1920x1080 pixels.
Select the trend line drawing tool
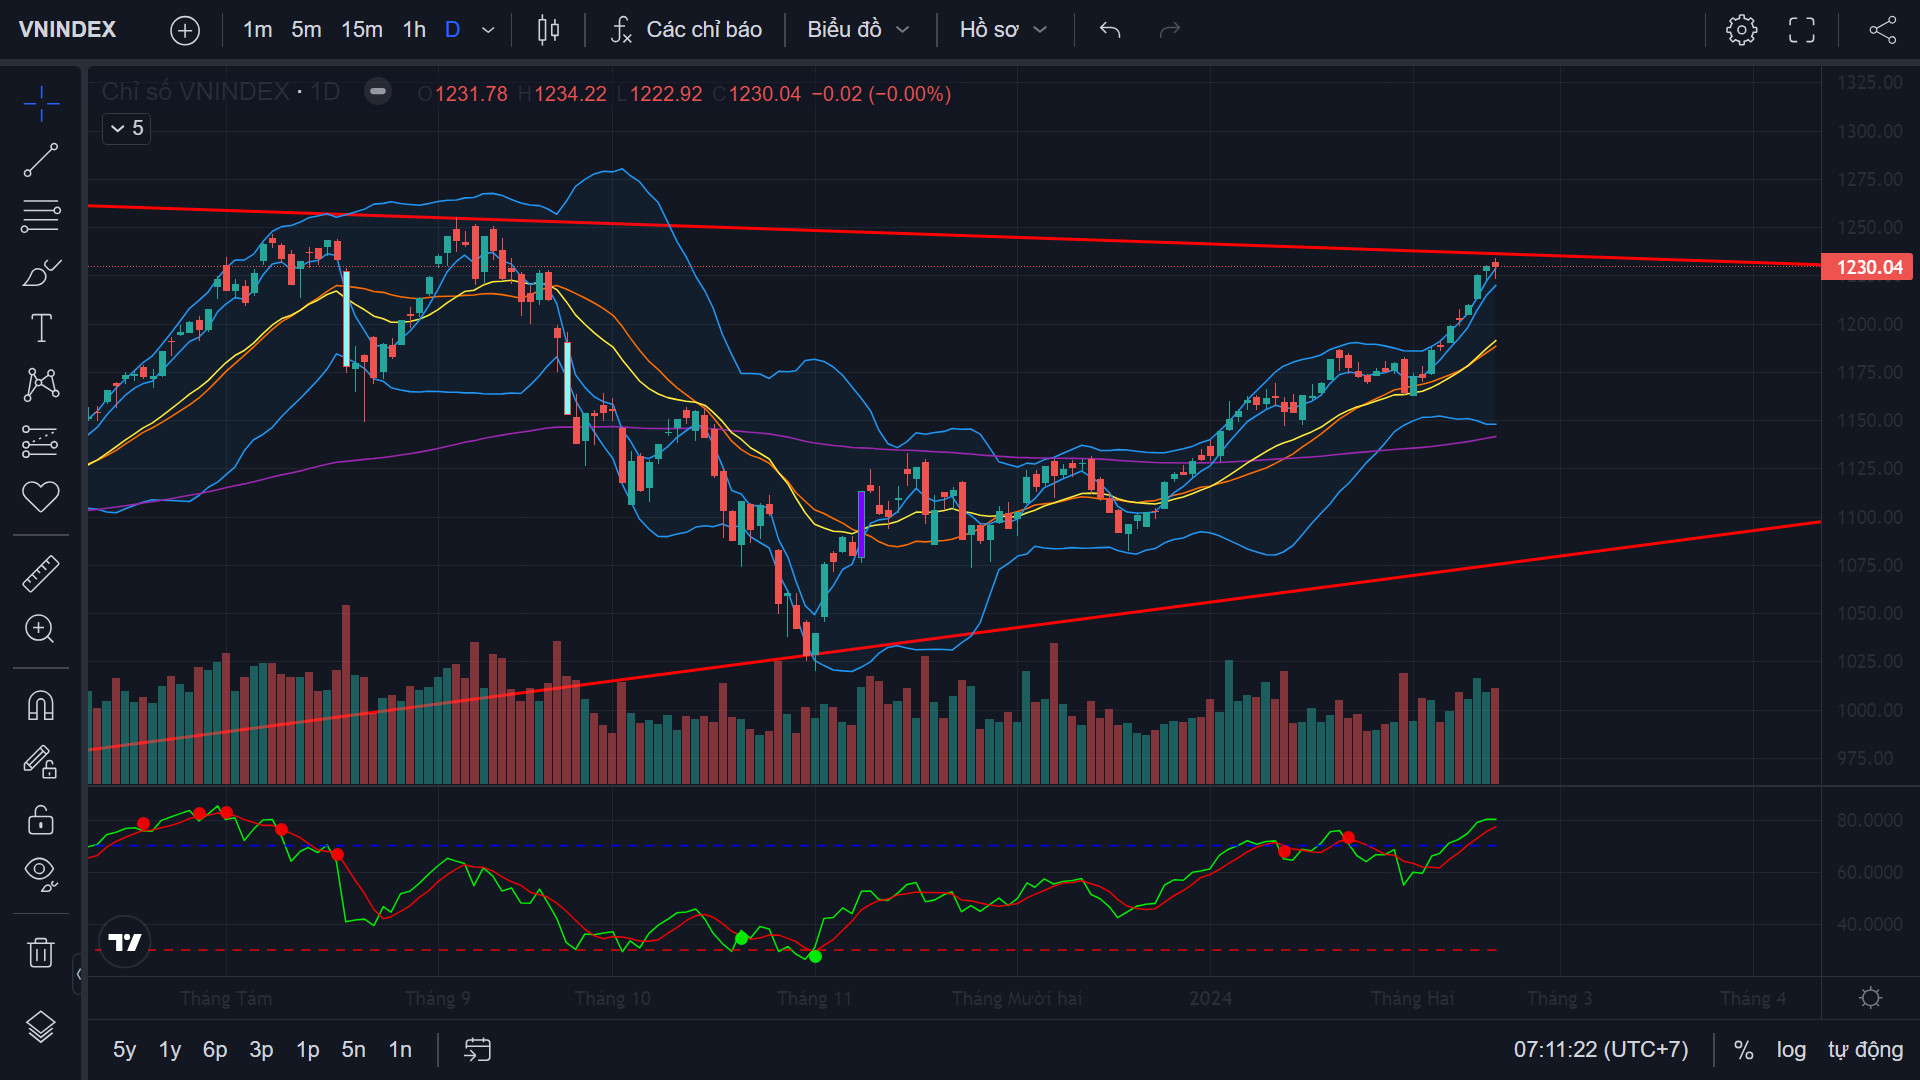pos(41,160)
